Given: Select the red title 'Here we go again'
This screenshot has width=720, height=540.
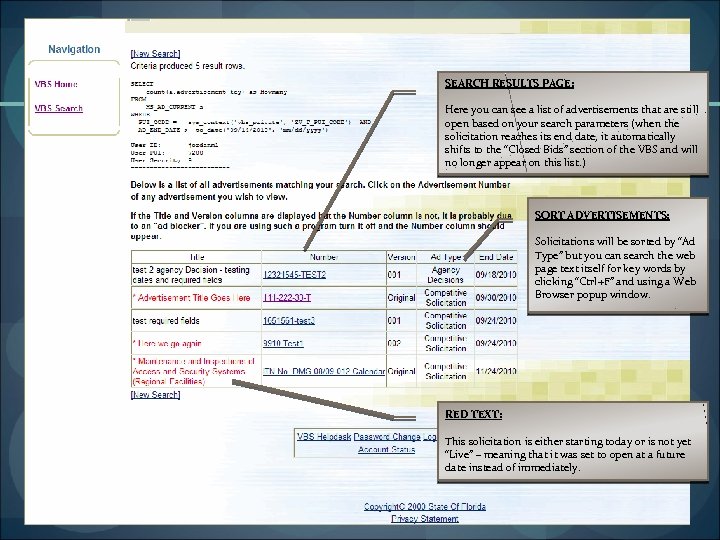Looking at the screenshot, I should [x=167, y=343].
